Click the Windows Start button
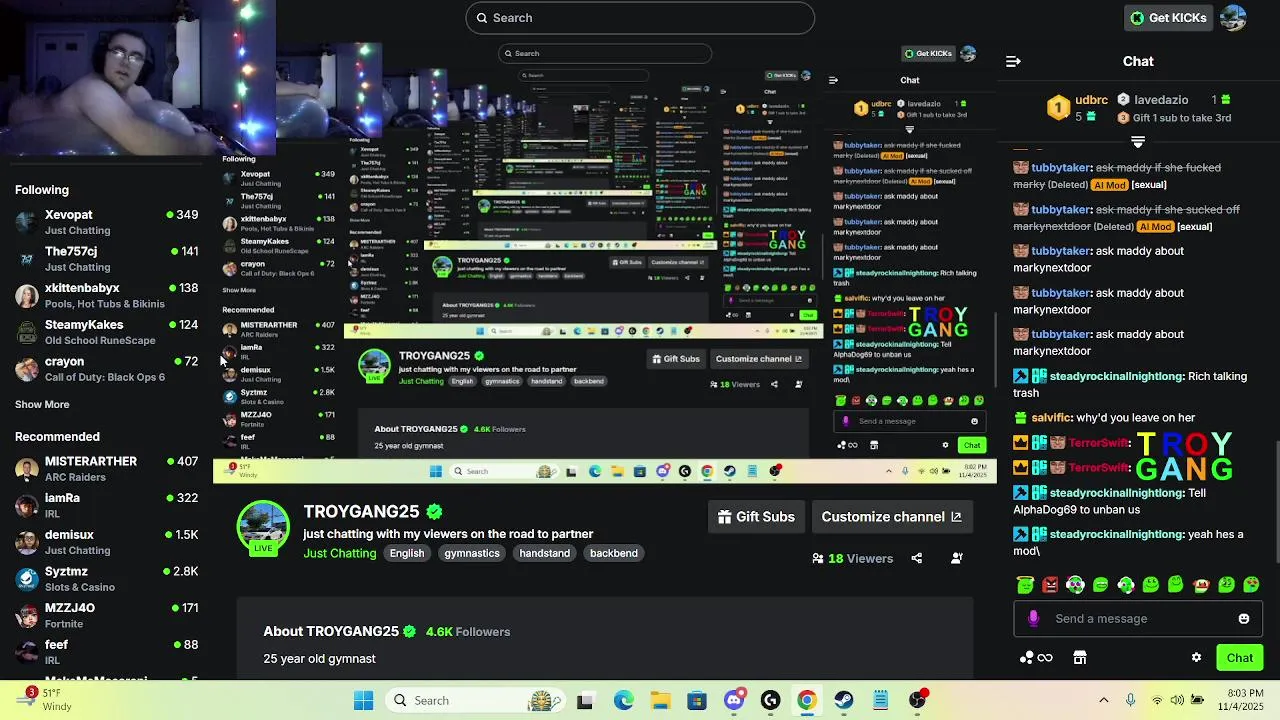Screen dimensions: 1280x720 pos(363,700)
